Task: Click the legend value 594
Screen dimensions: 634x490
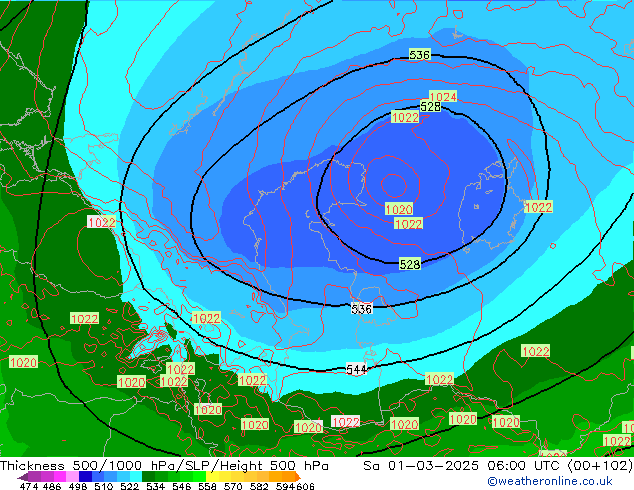Action: coord(285,486)
